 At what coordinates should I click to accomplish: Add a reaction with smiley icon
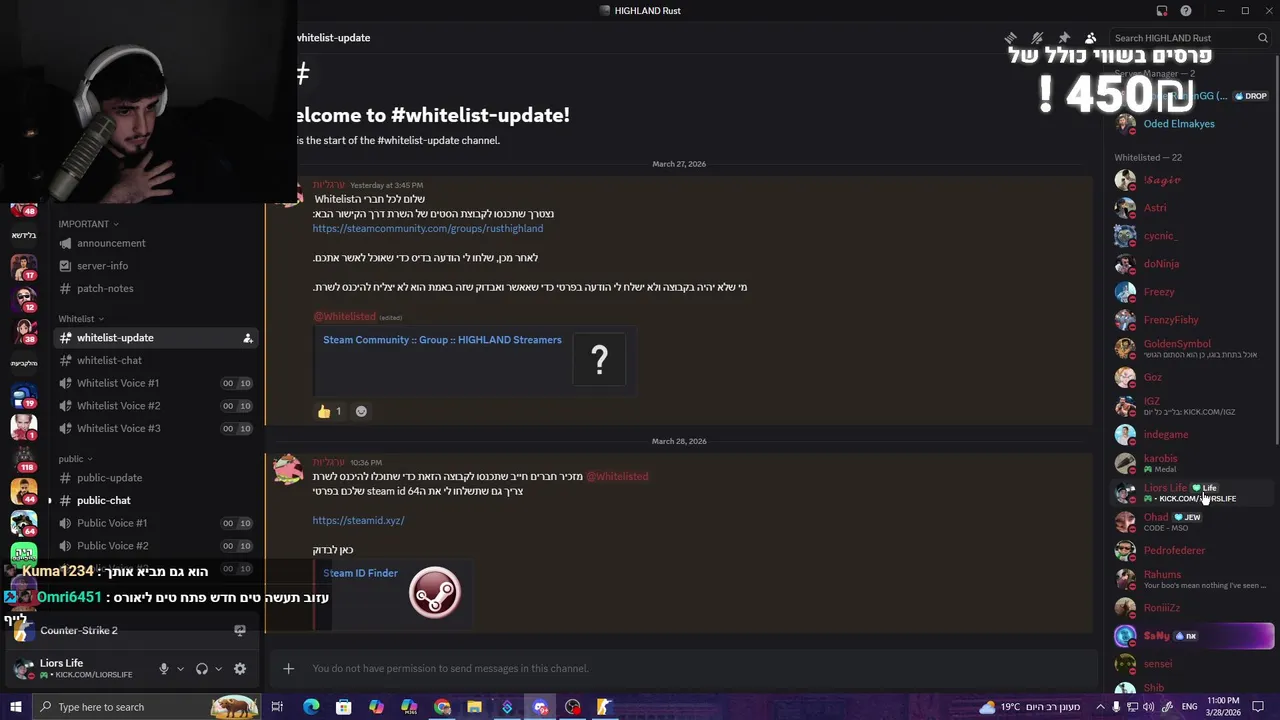coord(361,411)
